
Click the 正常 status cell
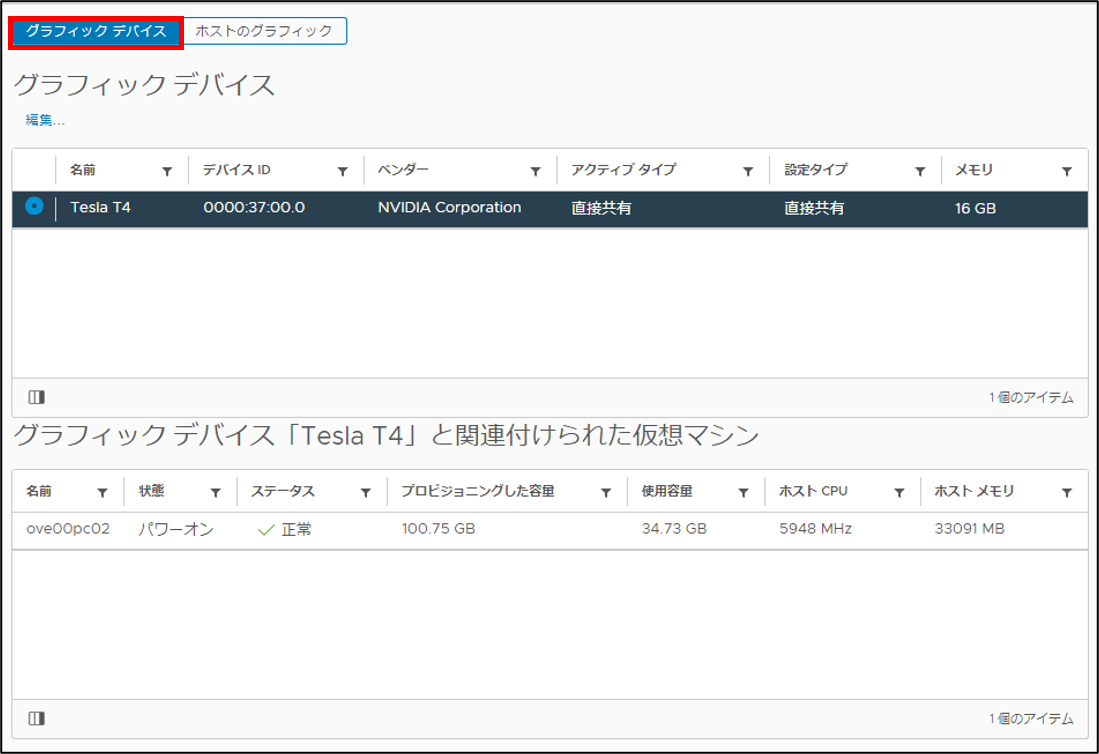(x=285, y=530)
